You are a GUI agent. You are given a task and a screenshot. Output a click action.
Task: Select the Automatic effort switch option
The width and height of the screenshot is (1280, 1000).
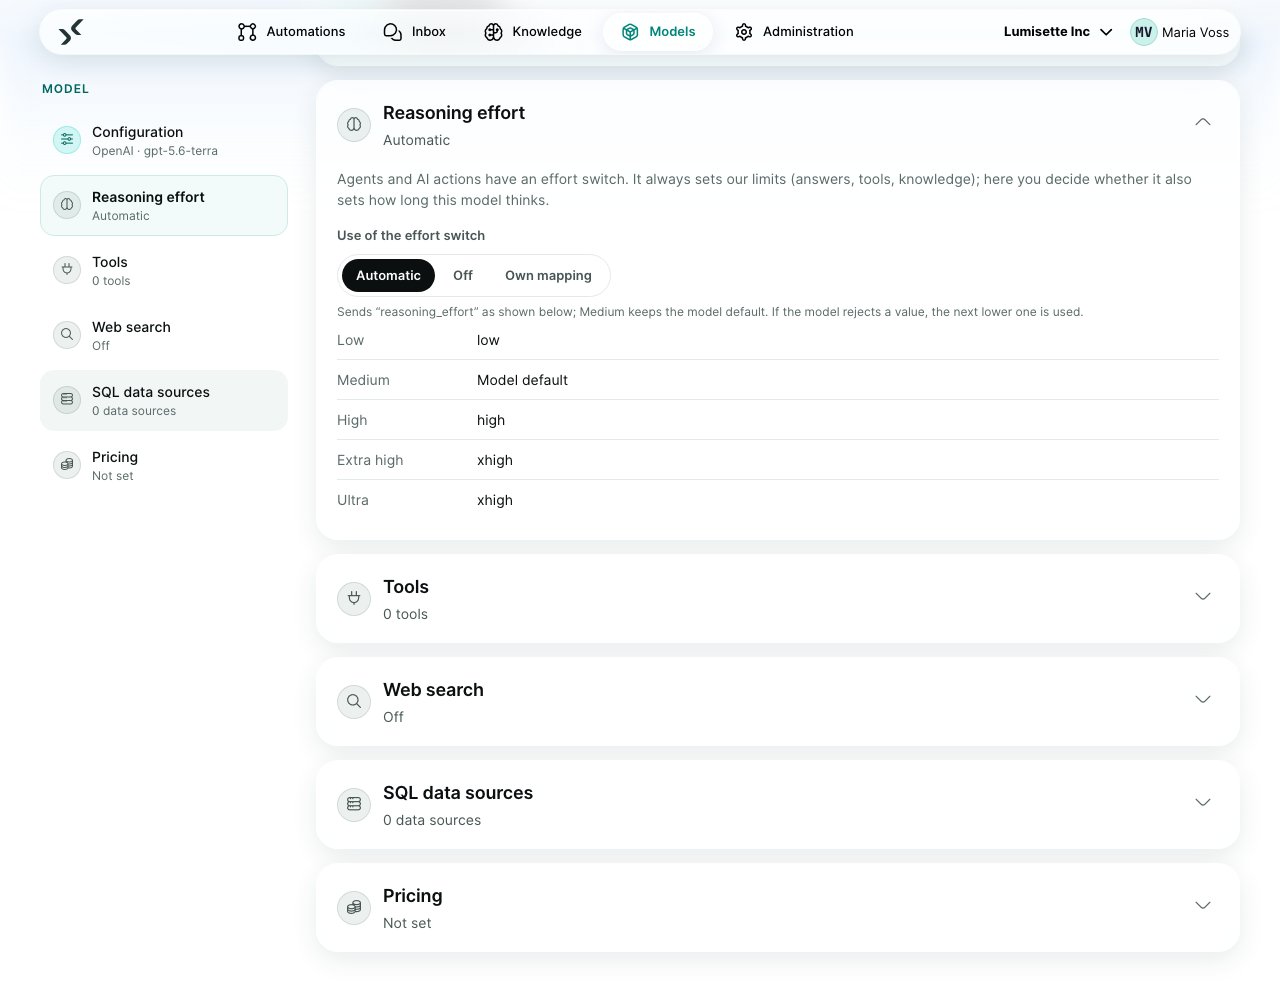click(x=388, y=276)
